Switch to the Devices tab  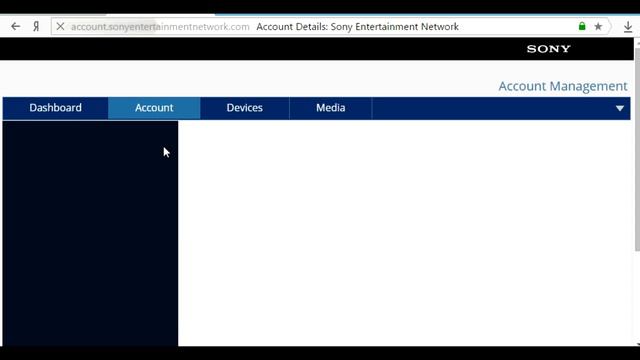[244, 108]
